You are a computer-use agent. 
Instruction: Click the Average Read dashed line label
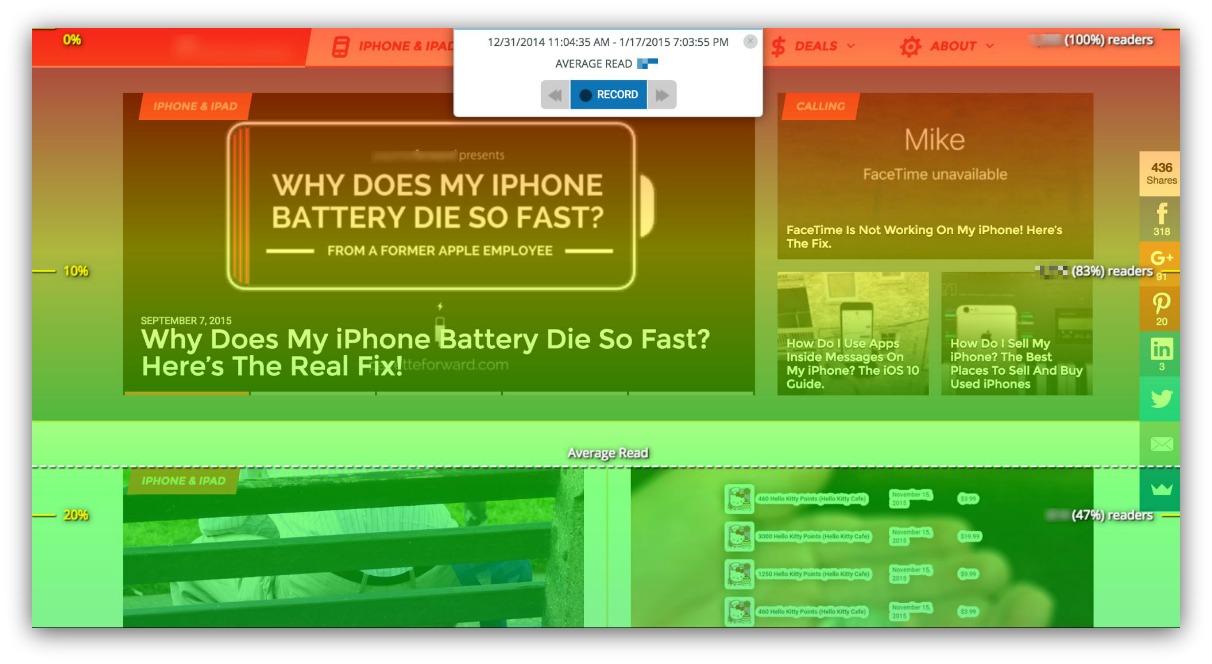(x=608, y=453)
